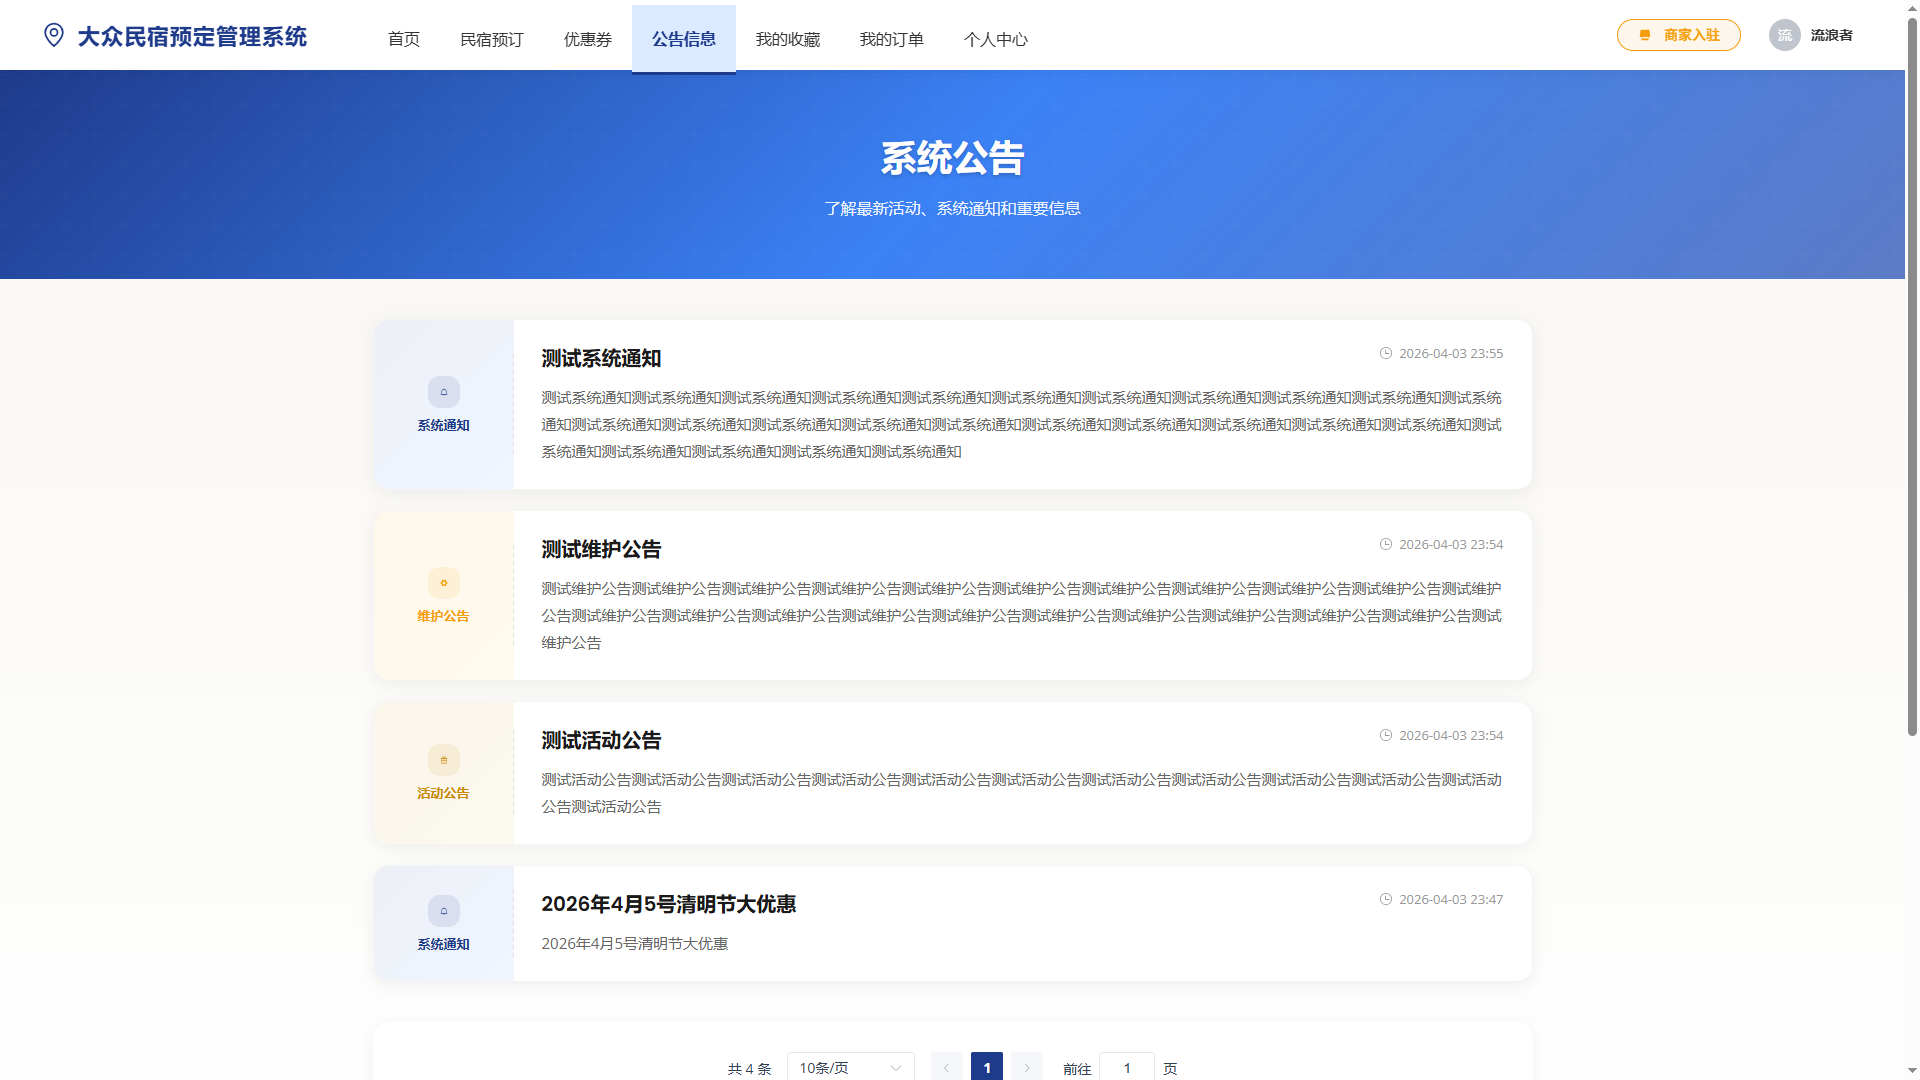Viewport: 1920px width, 1080px height.
Task: Click the 维护公告 category label
Action: [443, 616]
